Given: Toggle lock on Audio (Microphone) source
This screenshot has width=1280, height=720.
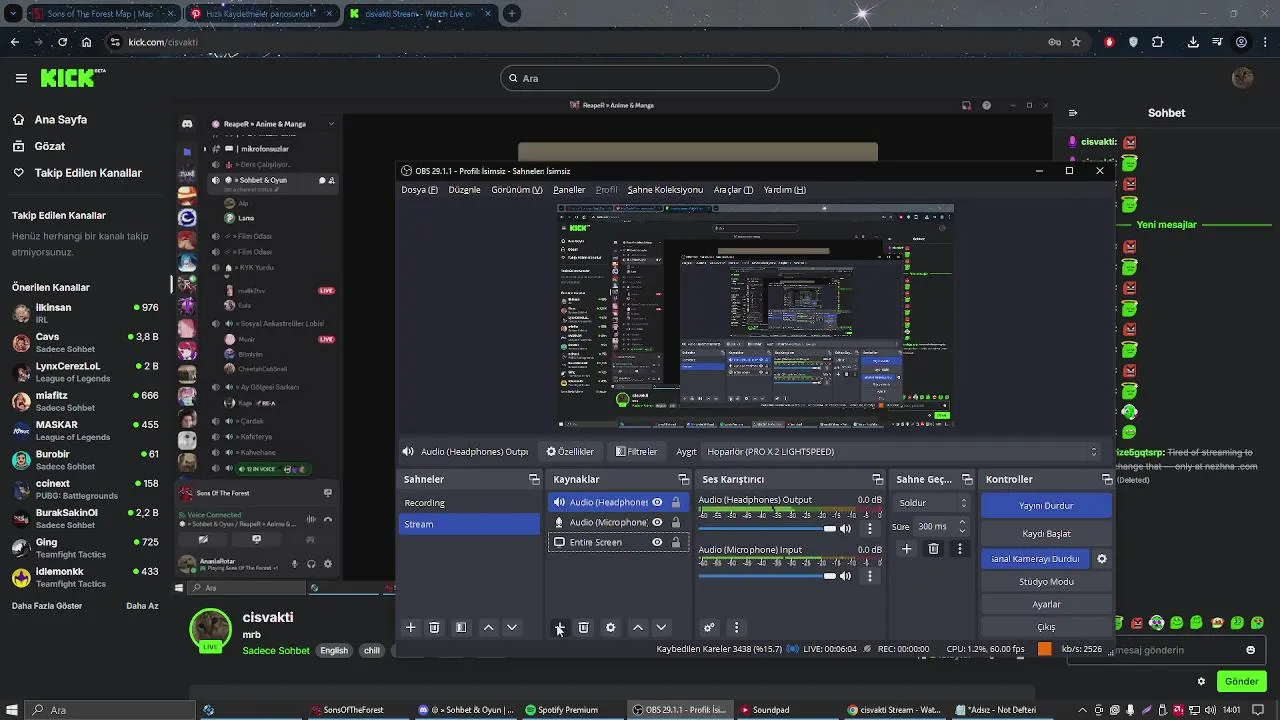Looking at the screenshot, I should [x=676, y=522].
